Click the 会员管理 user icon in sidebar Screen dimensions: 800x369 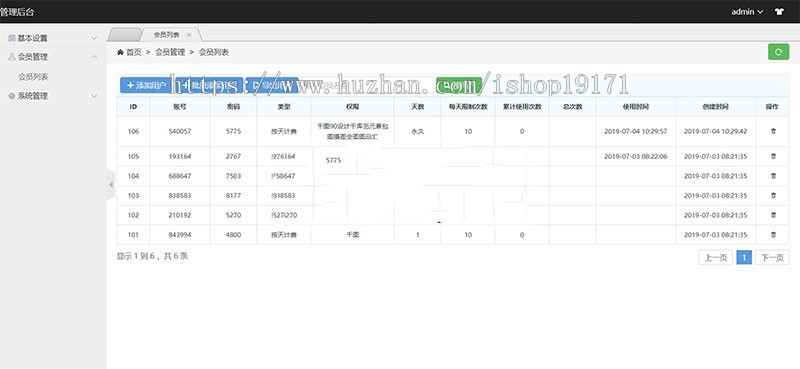coord(12,57)
